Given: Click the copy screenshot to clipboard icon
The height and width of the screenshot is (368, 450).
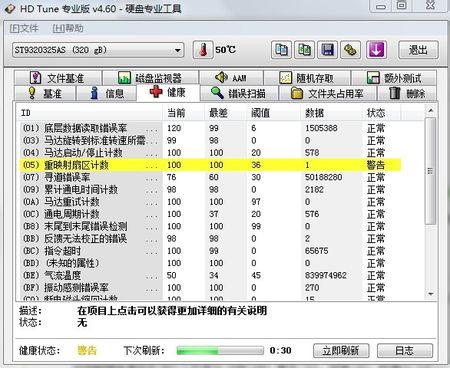Looking at the screenshot, I should [304, 50].
